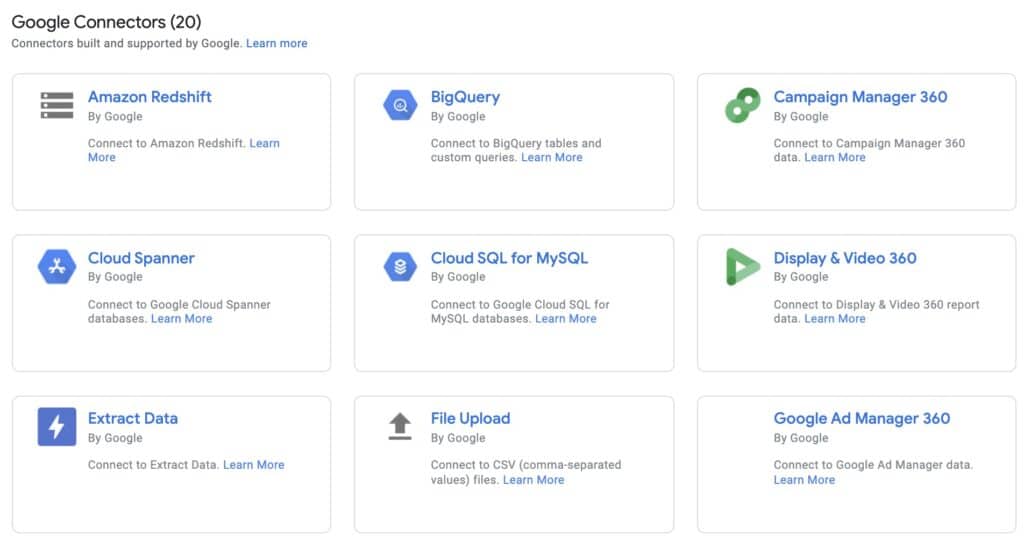Click the Campaign Manager 360 green icon
Image resolution: width=1024 pixels, height=543 pixels.
(742, 106)
